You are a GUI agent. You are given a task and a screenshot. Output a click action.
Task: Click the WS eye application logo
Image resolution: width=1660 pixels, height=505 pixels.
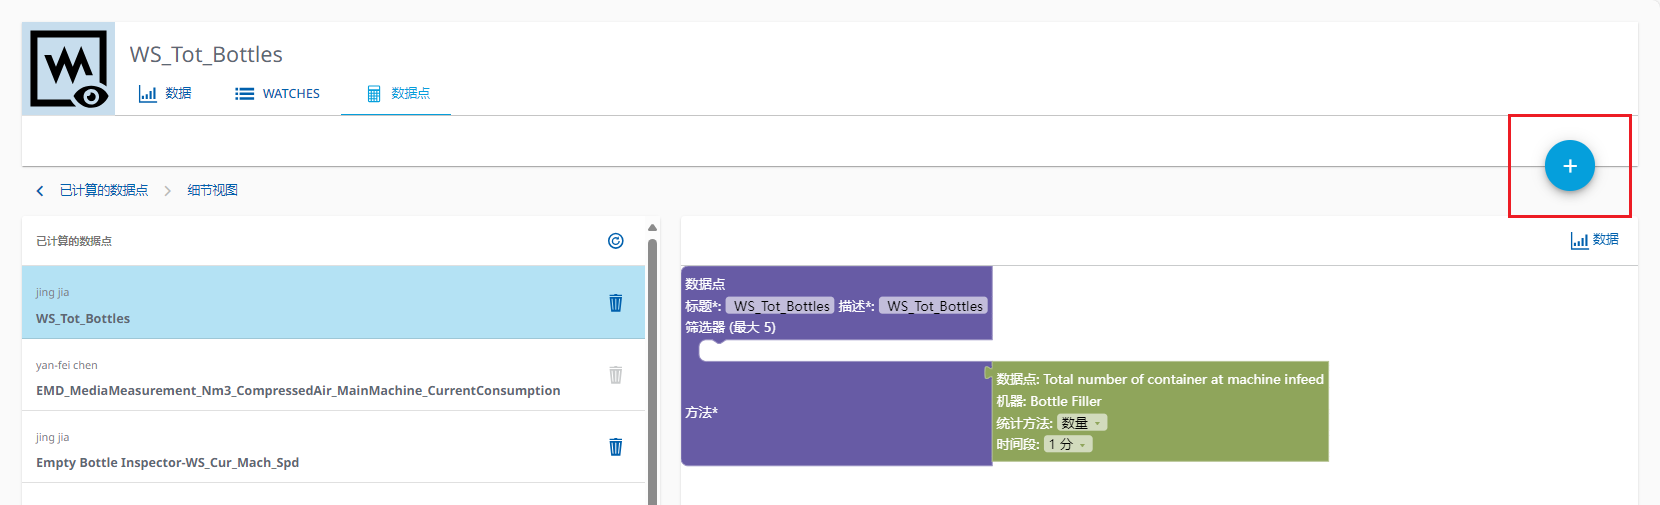(68, 69)
